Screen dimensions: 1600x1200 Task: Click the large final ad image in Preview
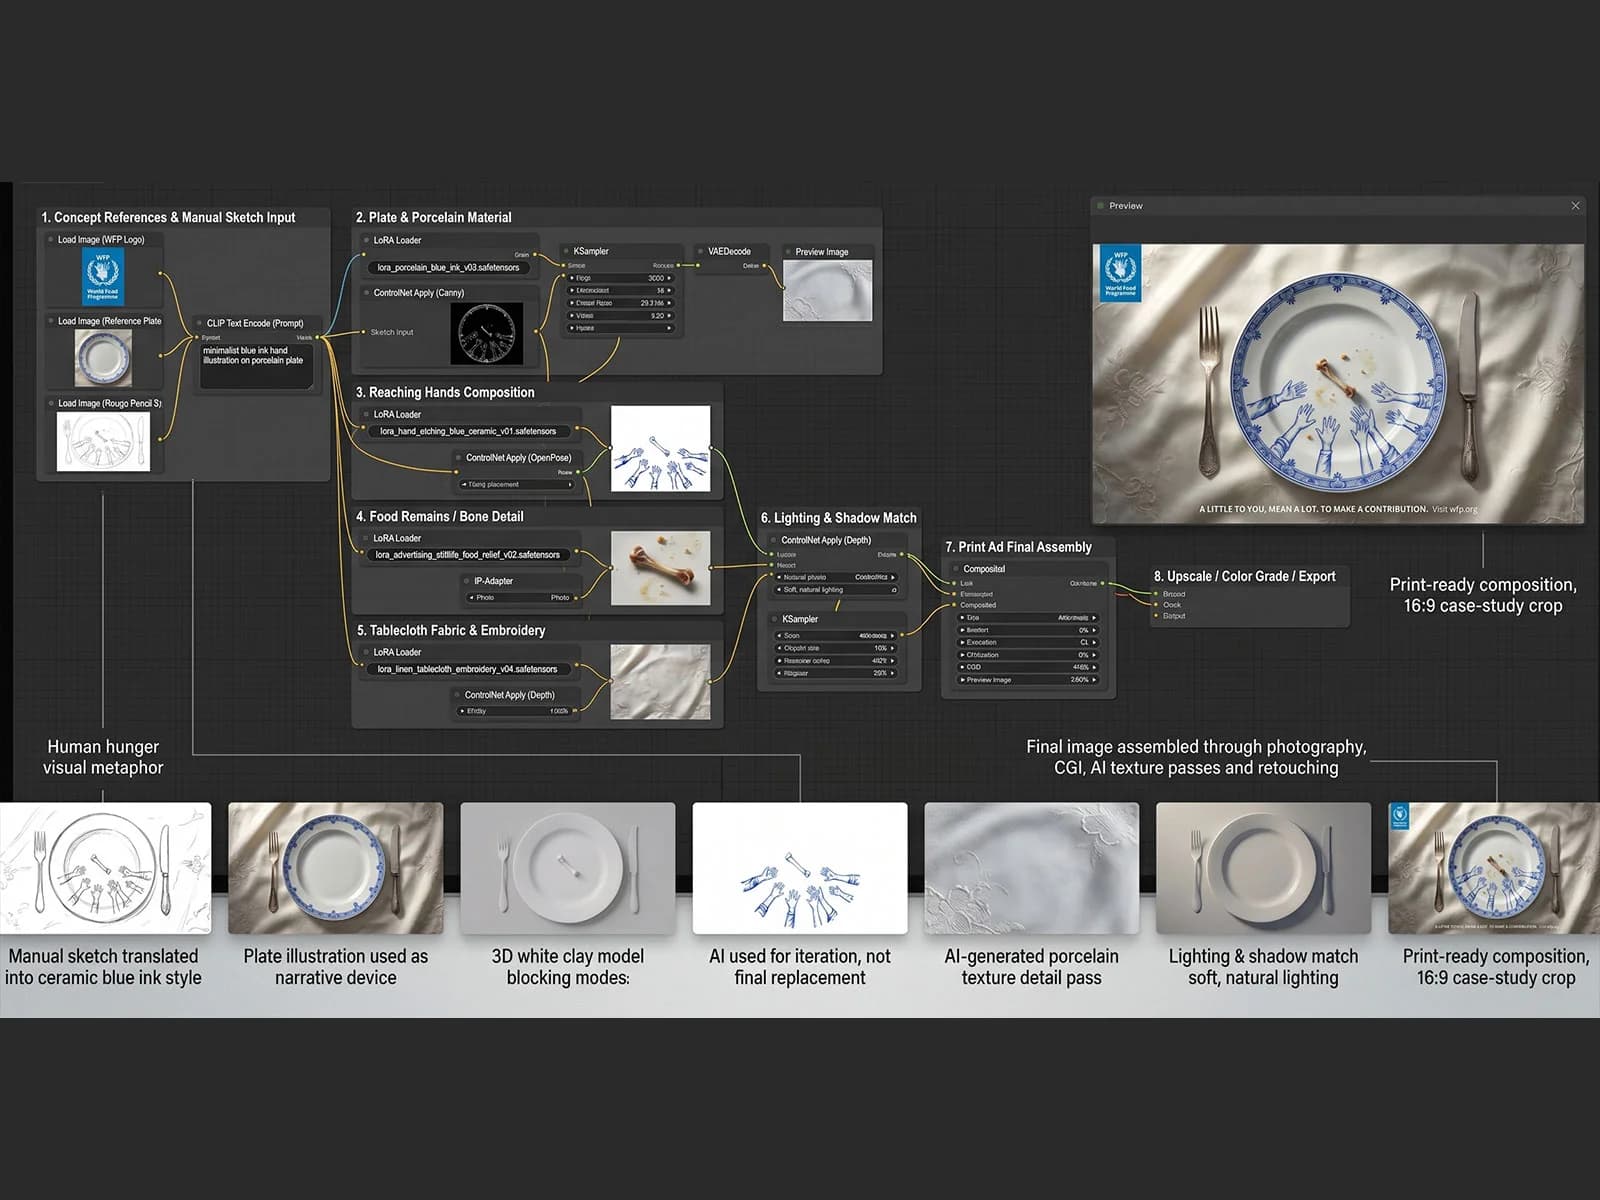pyautogui.click(x=1338, y=384)
